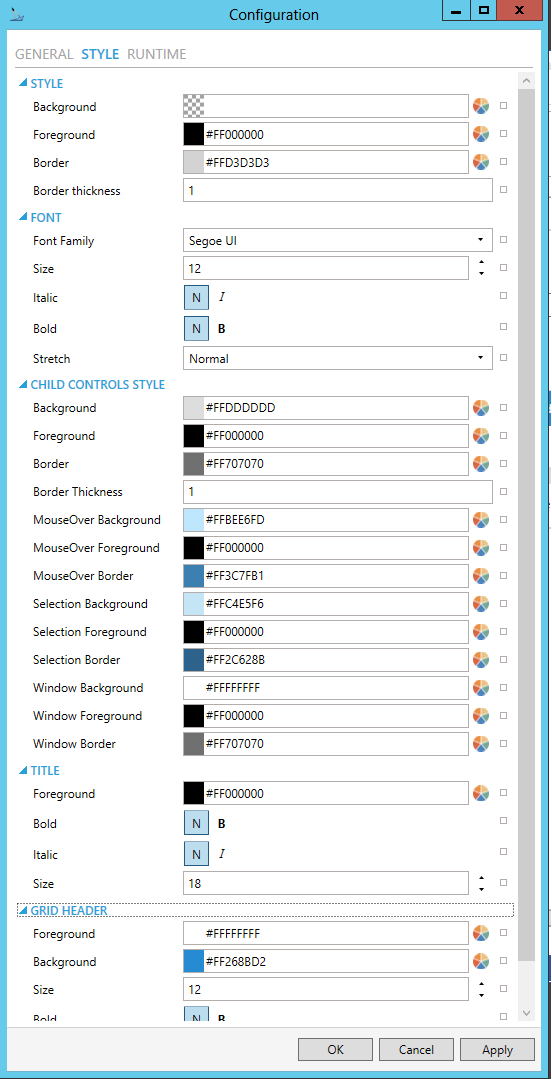Toggle the Font Bold N button

tap(196, 328)
